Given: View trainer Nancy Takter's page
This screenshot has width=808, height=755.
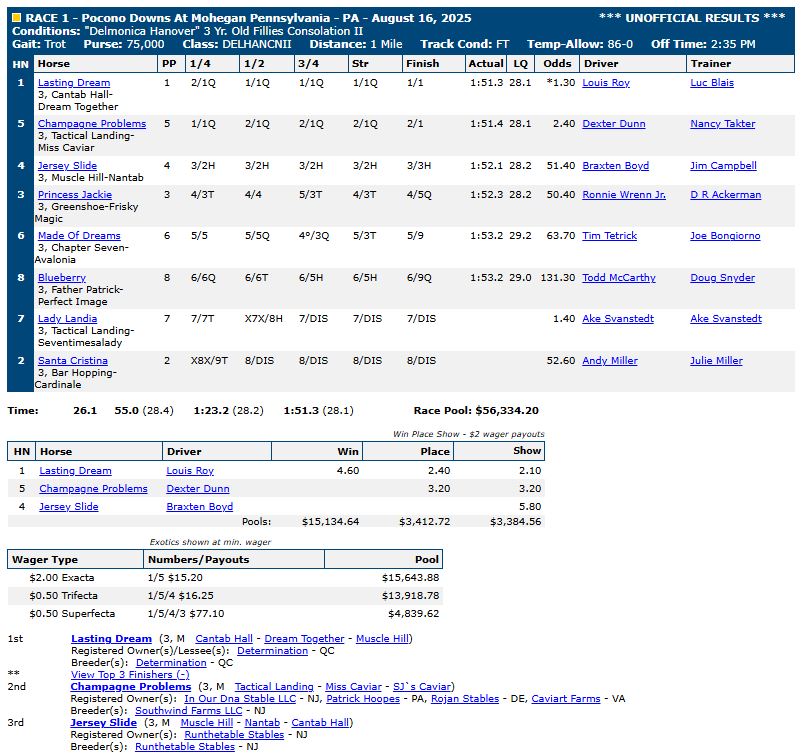Looking at the screenshot, I should (x=723, y=124).
